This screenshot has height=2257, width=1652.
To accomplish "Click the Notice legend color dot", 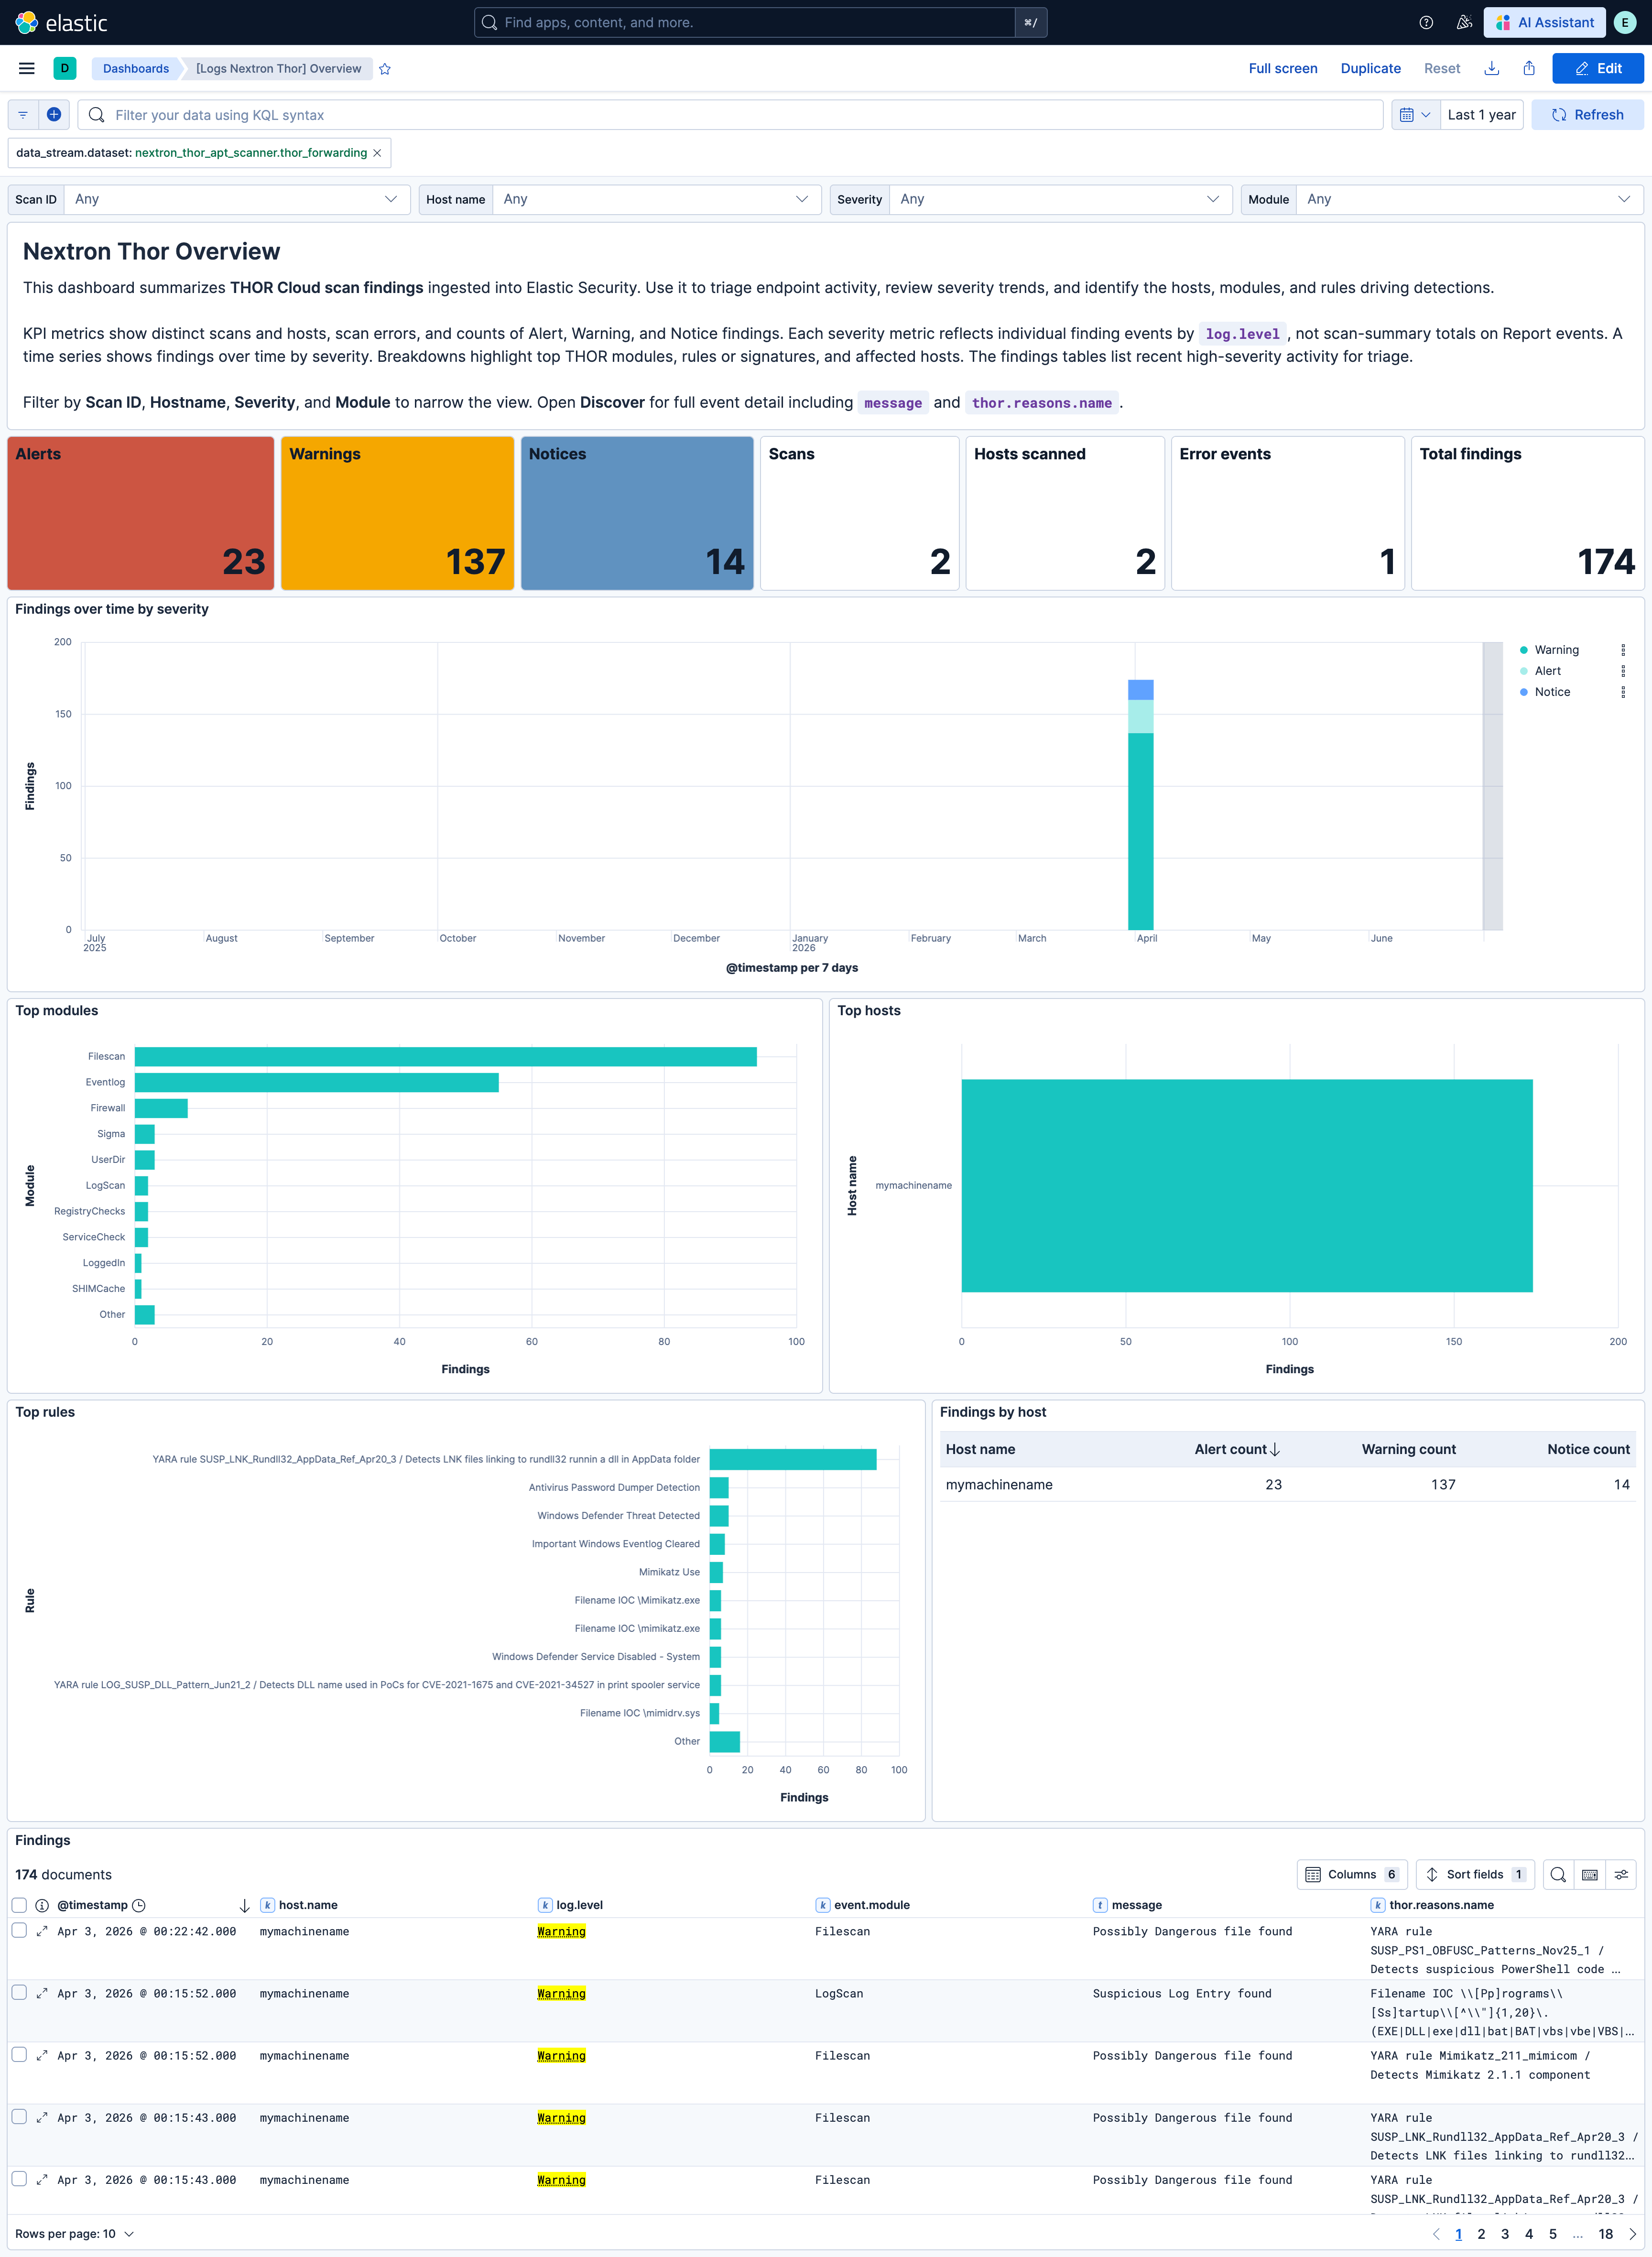I will pyautogui.click(x=1523, y=692).
